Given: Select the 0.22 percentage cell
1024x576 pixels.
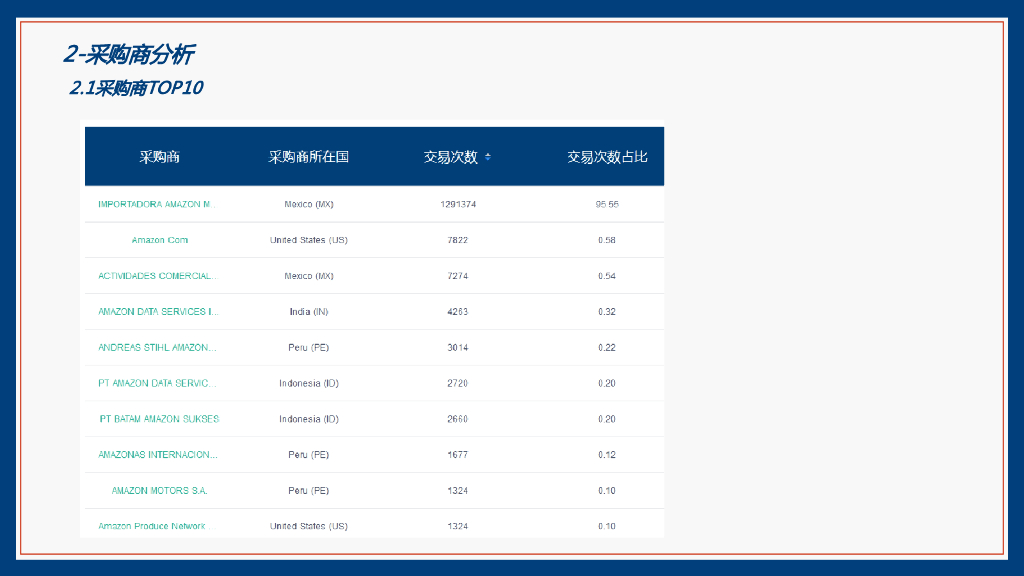Looking at the screenshot, I should (x=607, y=347).
